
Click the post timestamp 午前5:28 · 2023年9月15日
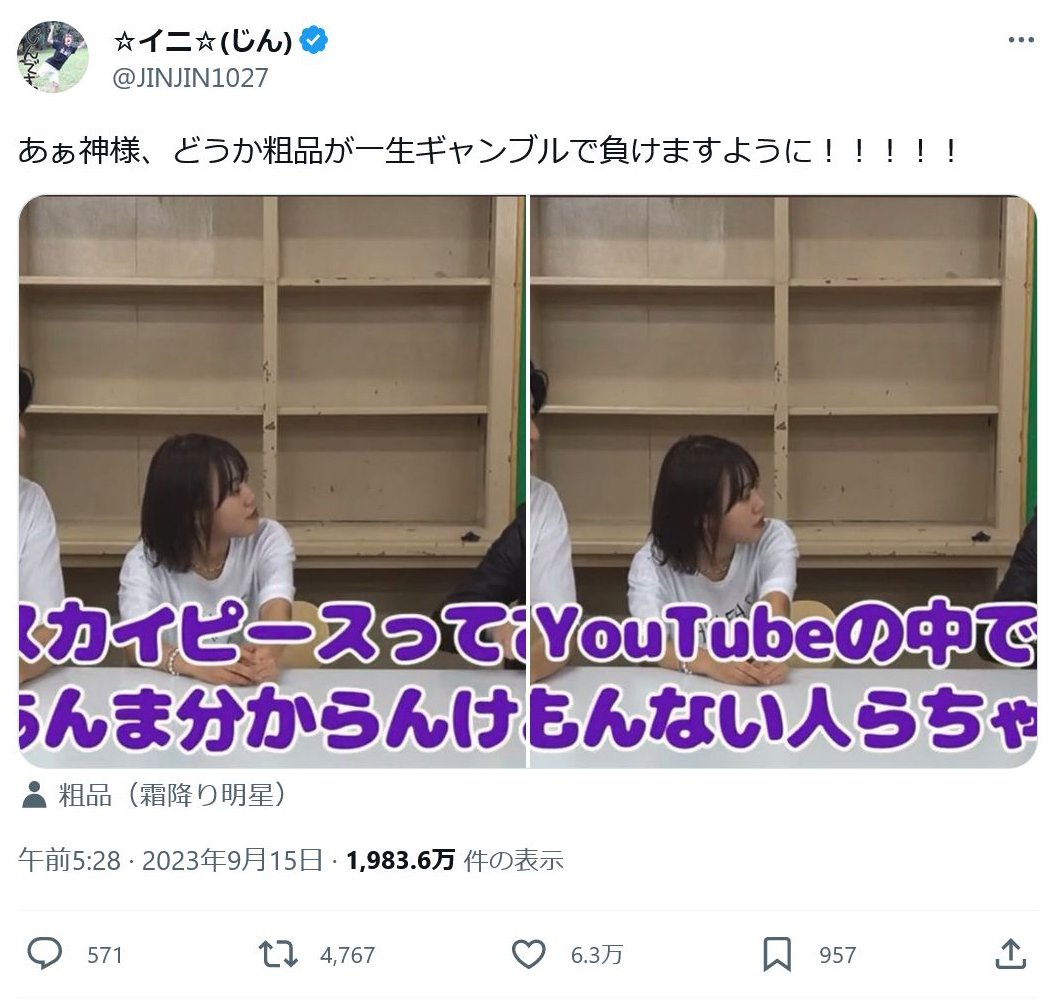(x=171, y=860)
